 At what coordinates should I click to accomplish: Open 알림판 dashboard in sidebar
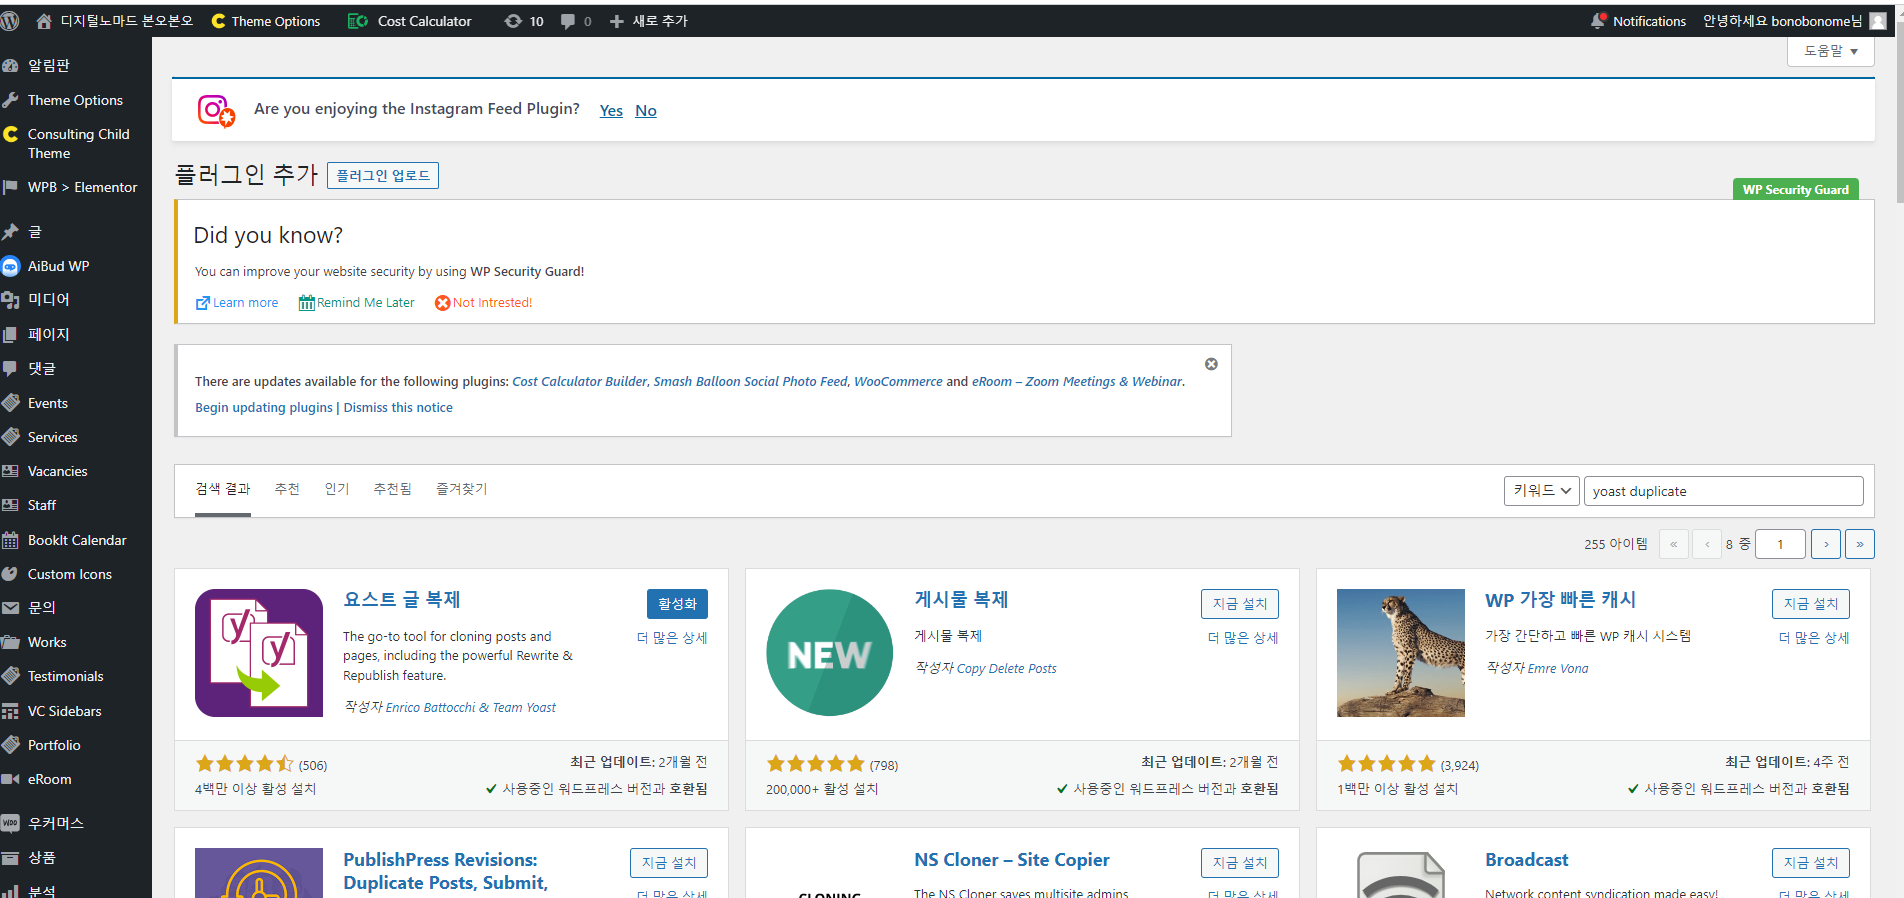pyautogui.click(x=48, y=65)
